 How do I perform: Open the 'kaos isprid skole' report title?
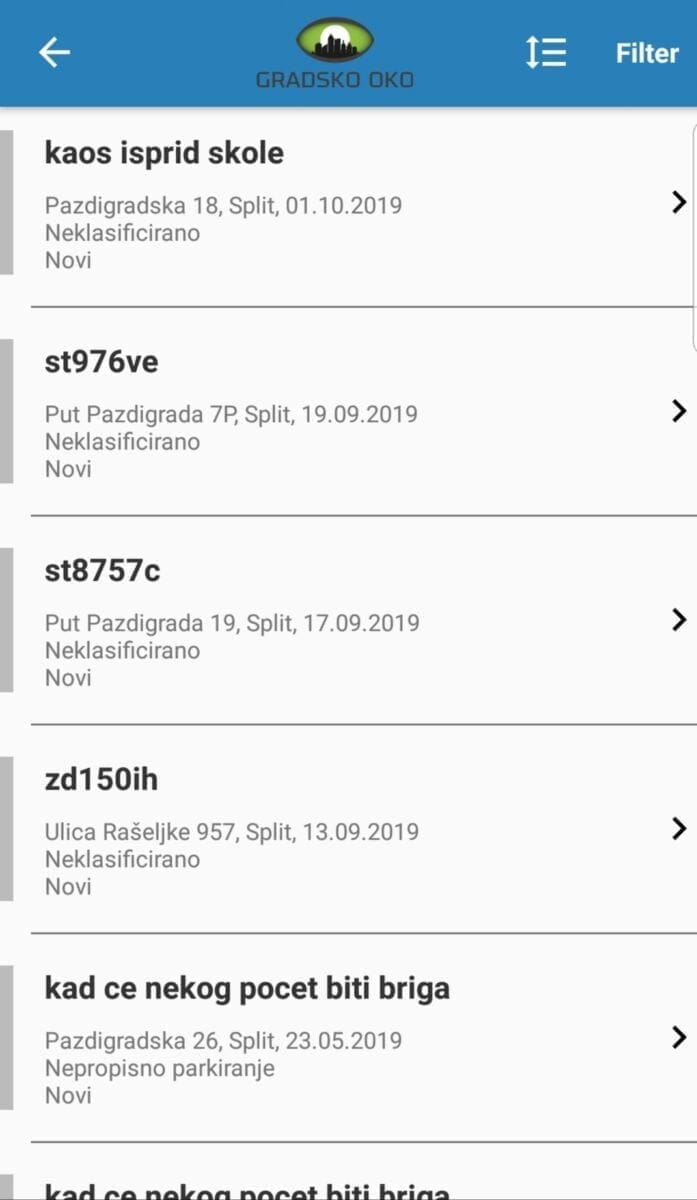pos(164,153)
